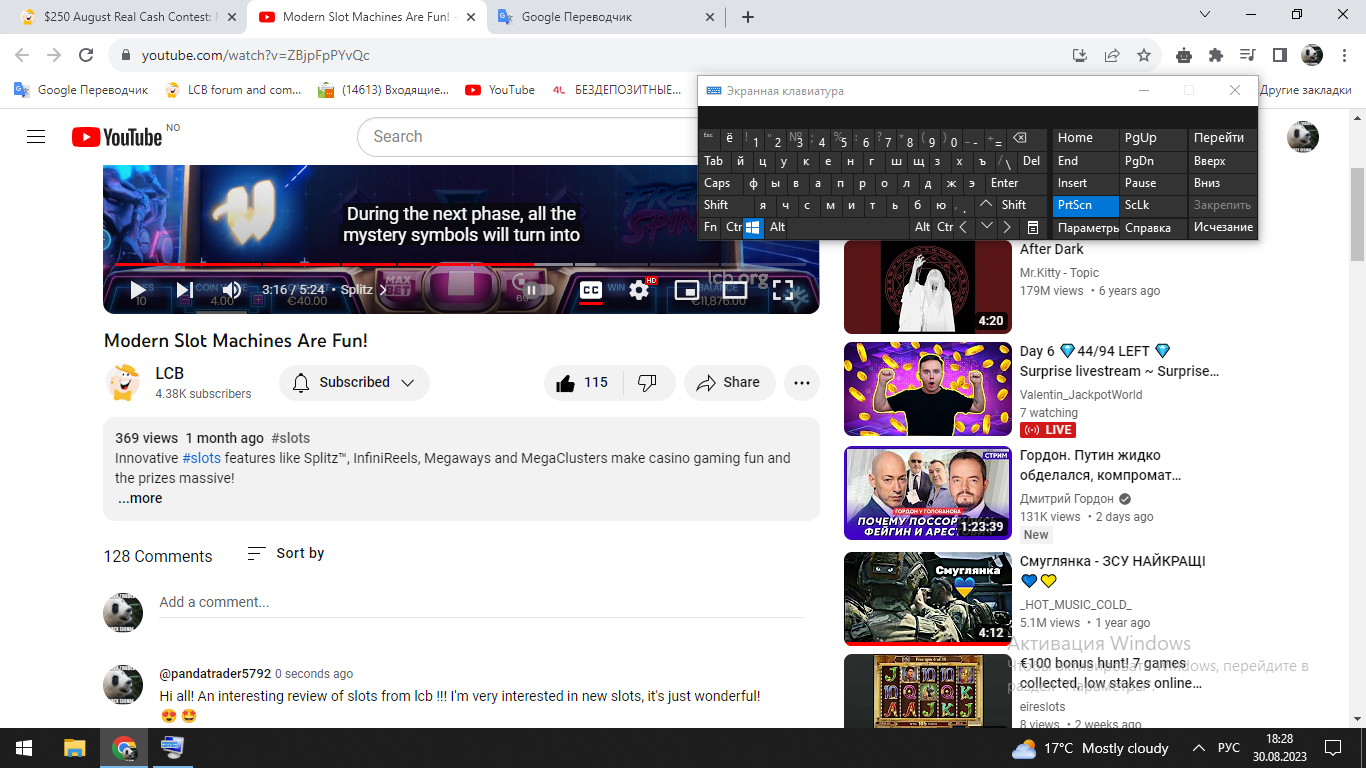The image size is (1366, 768).
Task: Bookmark this page with star
Action: pos(1144,55)
